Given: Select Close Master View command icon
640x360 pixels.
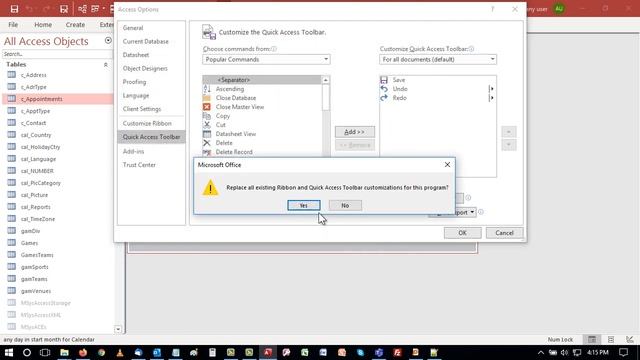Looking at the screenshot, I should click(207, 107).
